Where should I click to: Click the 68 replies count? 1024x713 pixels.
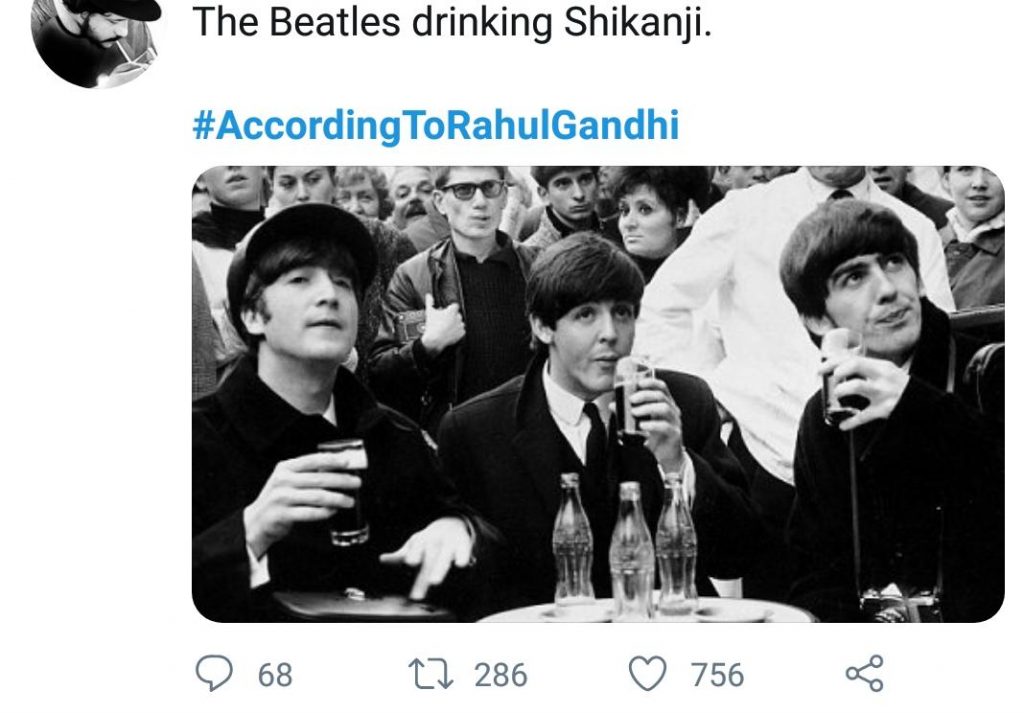276,675
